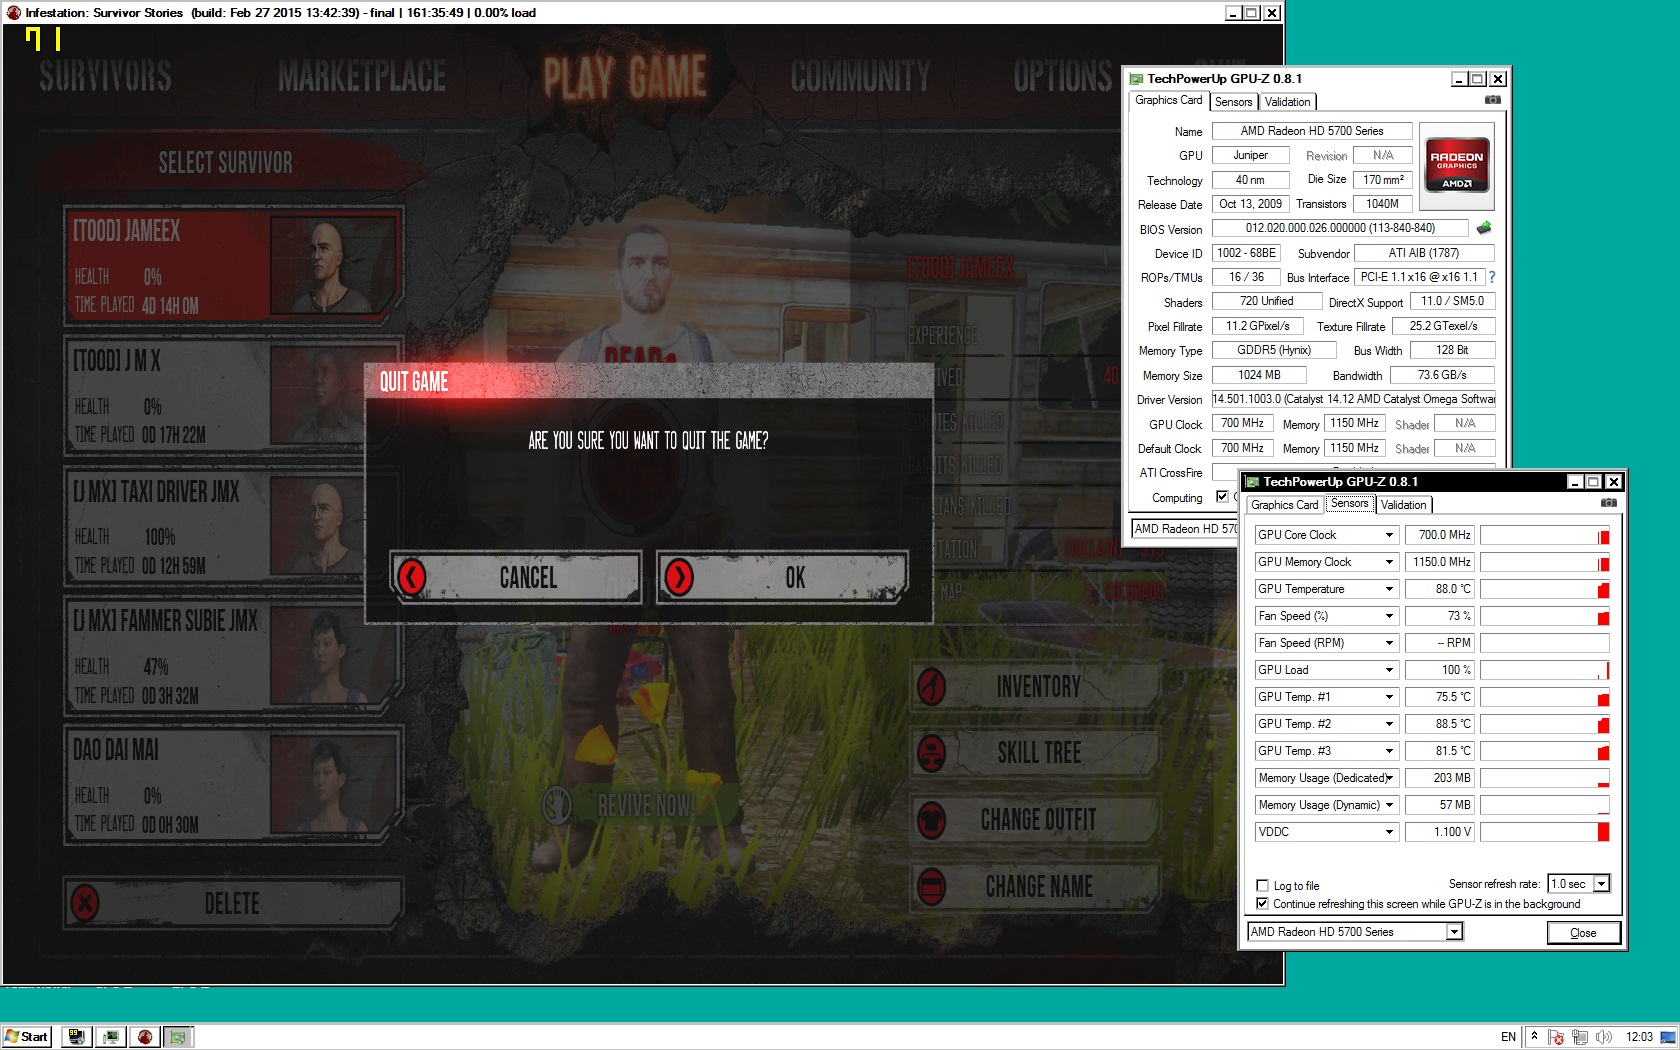Switch to Infestation game from taskbar icon
The width and height of the screenshot is (1680, 1050).
(145, 1037)
